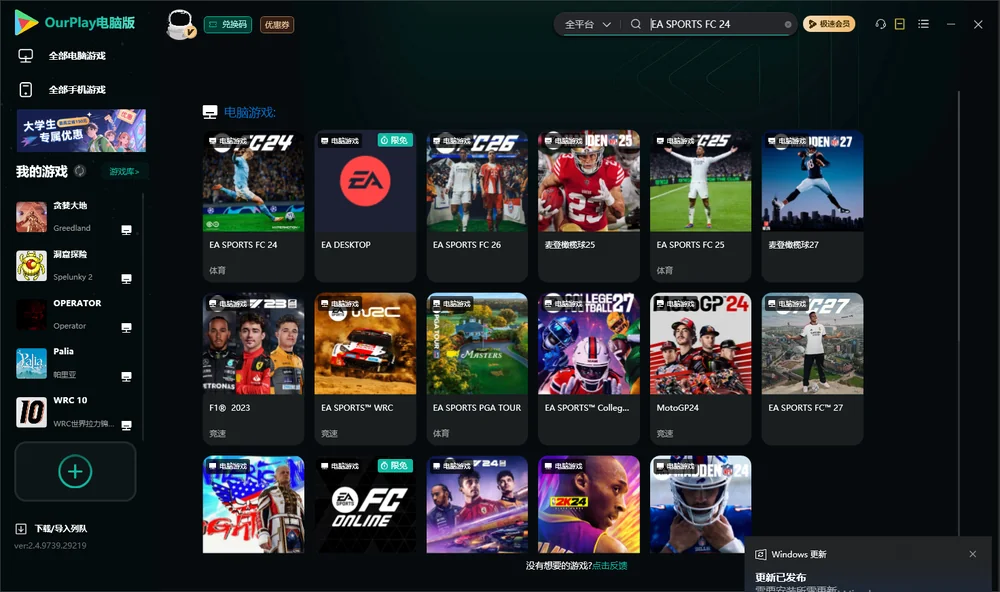Open the 优惠券 coupon button
This screenshot has height=592, width=1000.
277,24
